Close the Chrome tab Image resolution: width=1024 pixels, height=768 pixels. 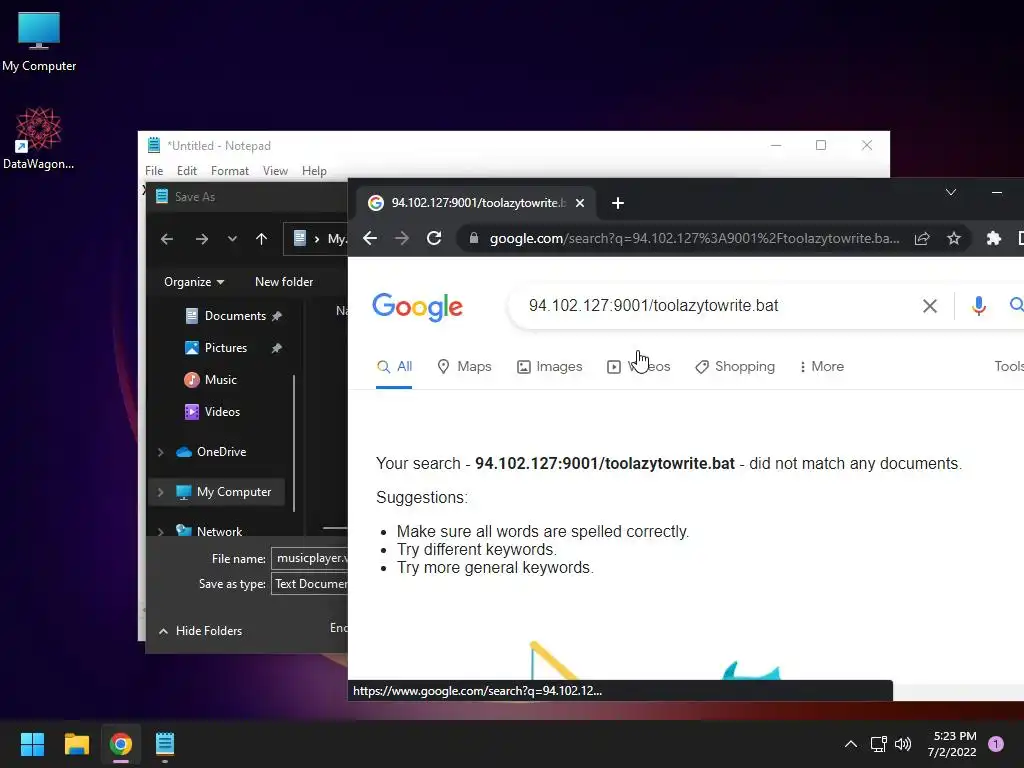pos(579,203)
